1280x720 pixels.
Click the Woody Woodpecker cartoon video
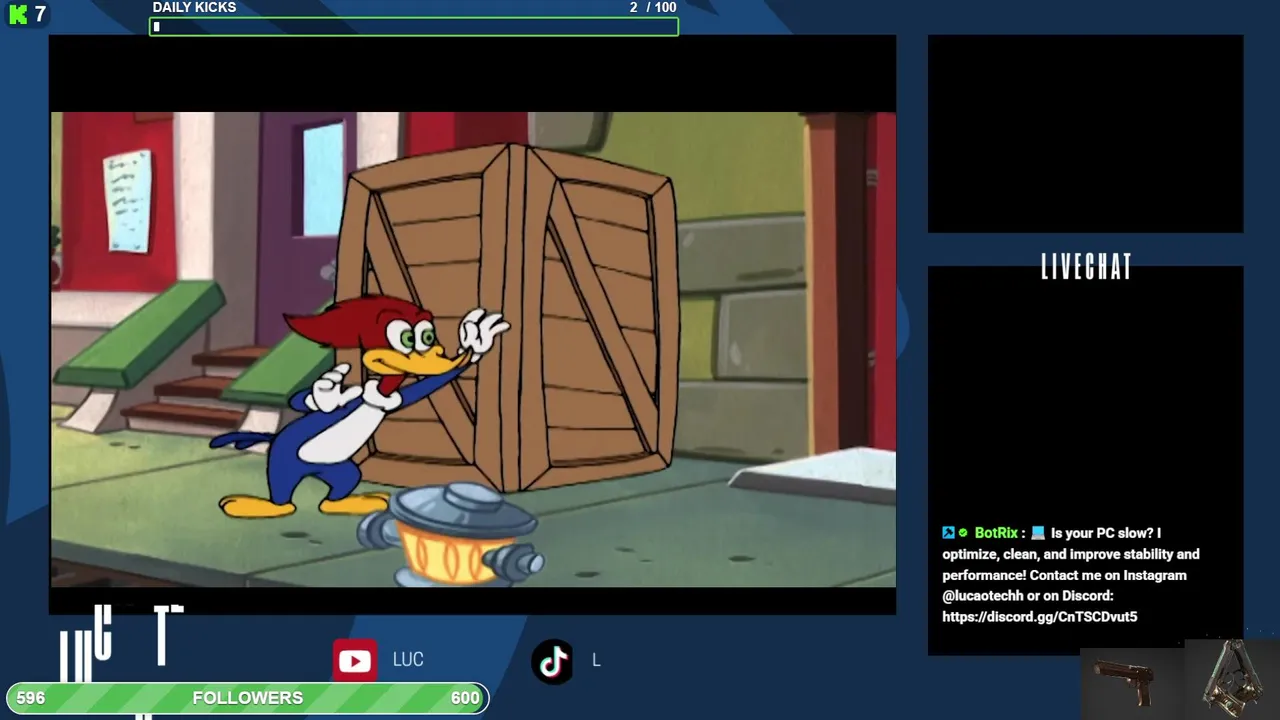[x=473, y=349]
